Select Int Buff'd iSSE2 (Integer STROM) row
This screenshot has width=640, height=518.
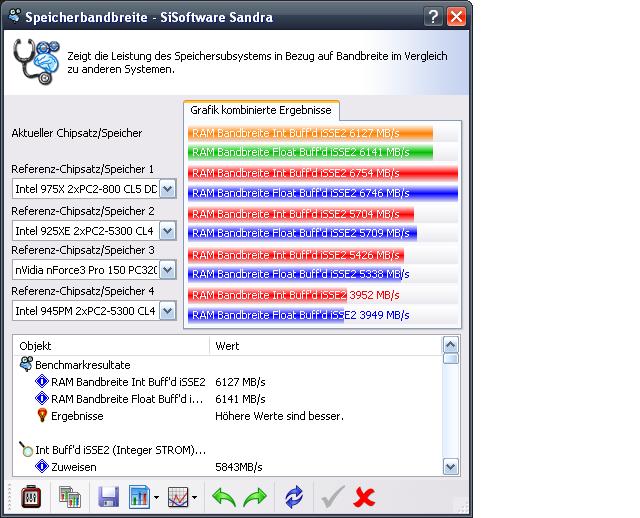coord(121,450)
